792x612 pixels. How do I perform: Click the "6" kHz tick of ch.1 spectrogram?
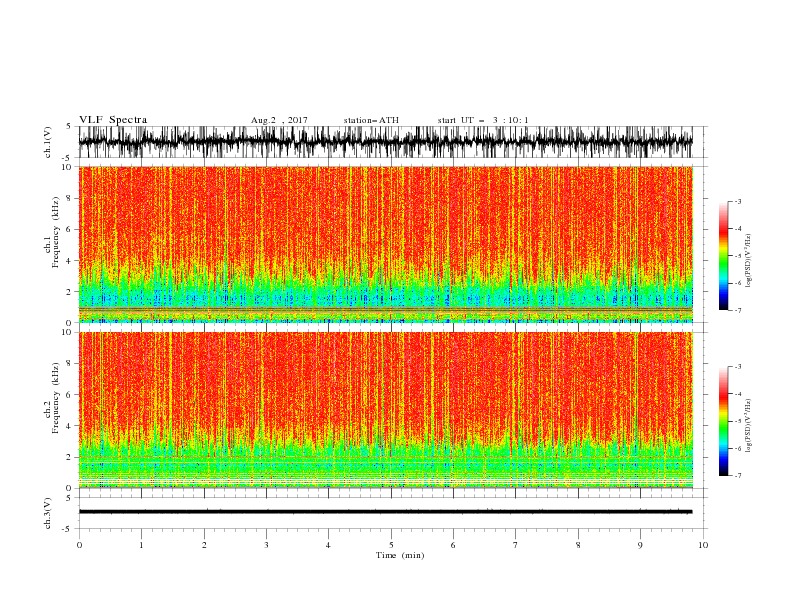pyautogui.click(x=69, y=229)
